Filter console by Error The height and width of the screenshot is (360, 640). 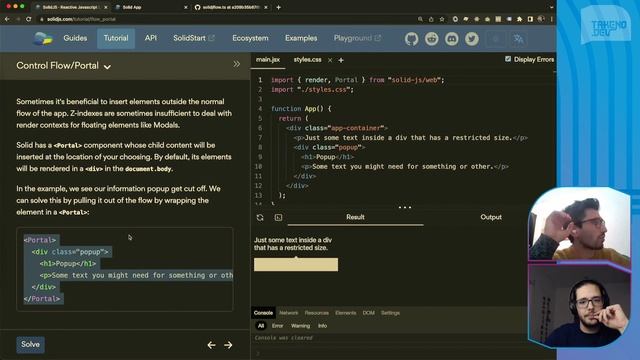pyautogui.click(x=277, y=326)
